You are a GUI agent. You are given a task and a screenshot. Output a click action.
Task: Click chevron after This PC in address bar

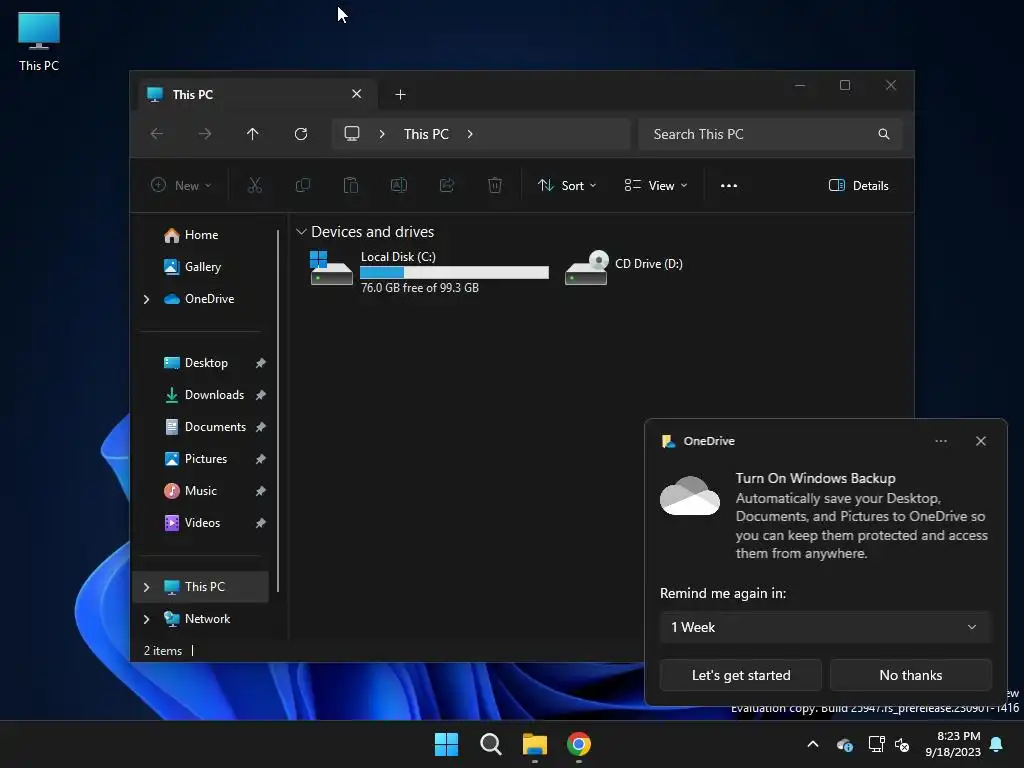pos(470,134)
